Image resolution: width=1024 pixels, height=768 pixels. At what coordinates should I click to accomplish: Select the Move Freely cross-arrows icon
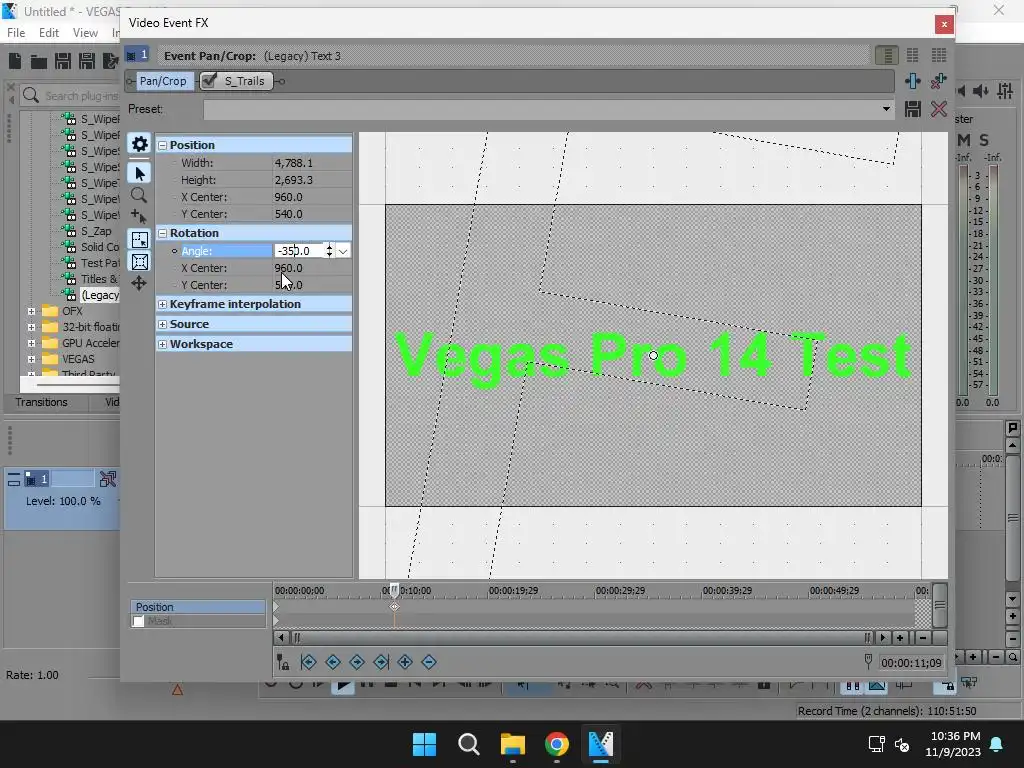point(139,283)
